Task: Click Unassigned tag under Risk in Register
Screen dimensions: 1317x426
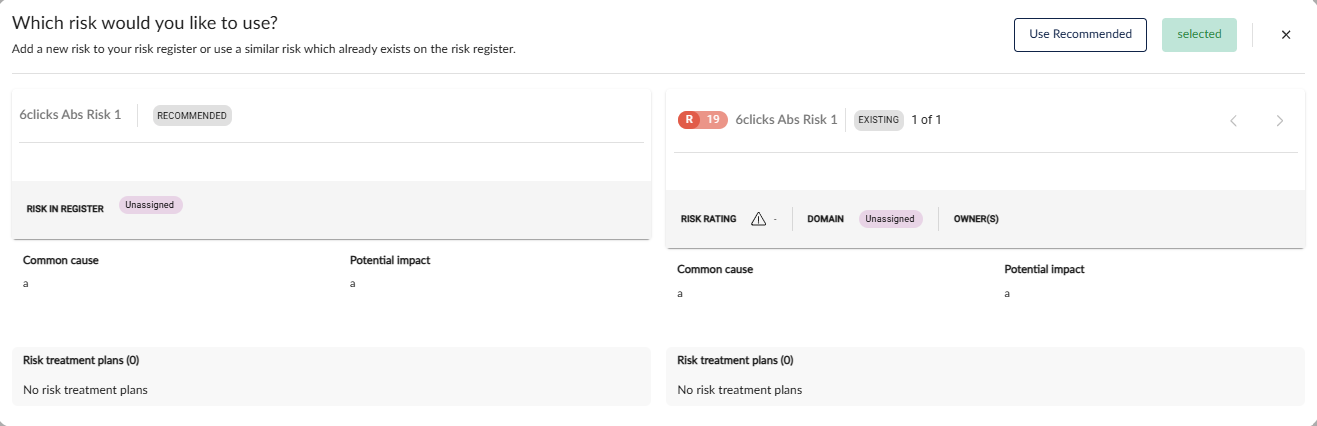Action: 151,205
